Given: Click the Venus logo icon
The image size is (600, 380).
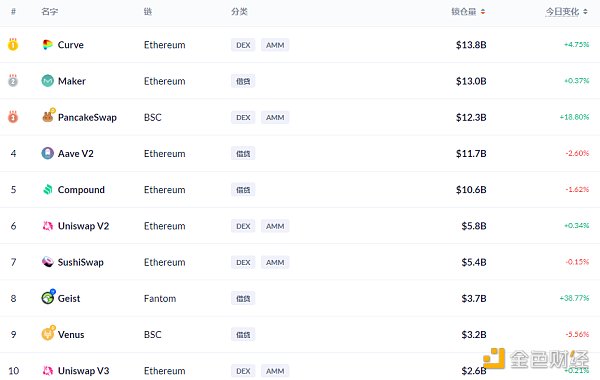Looking at the screenshot, I should point(48,333).
